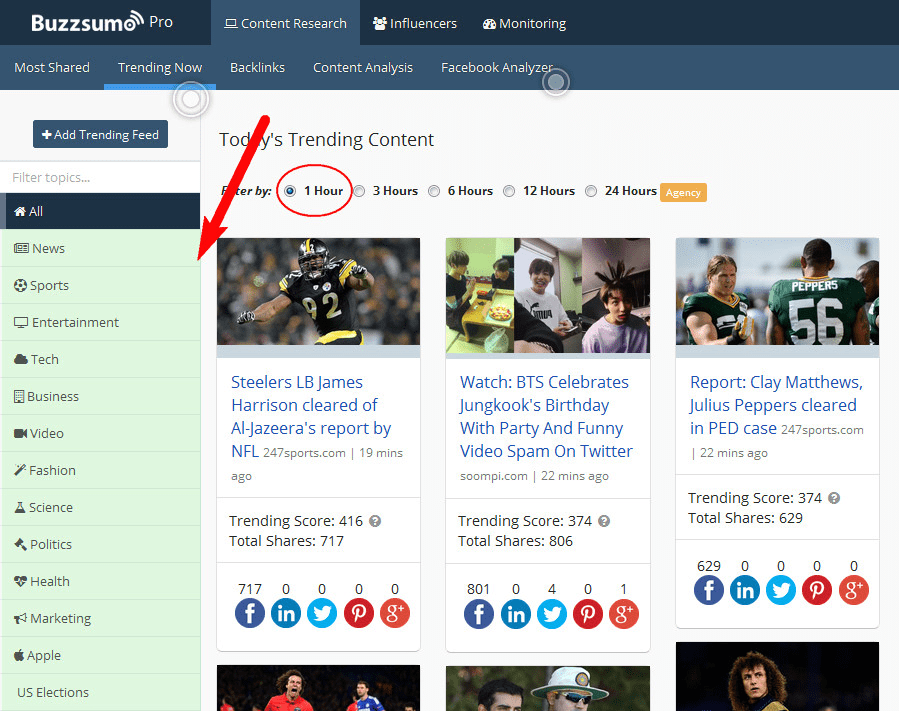Select the Science topic in sidebar
The image size is (899, 711).
point(100,507)
